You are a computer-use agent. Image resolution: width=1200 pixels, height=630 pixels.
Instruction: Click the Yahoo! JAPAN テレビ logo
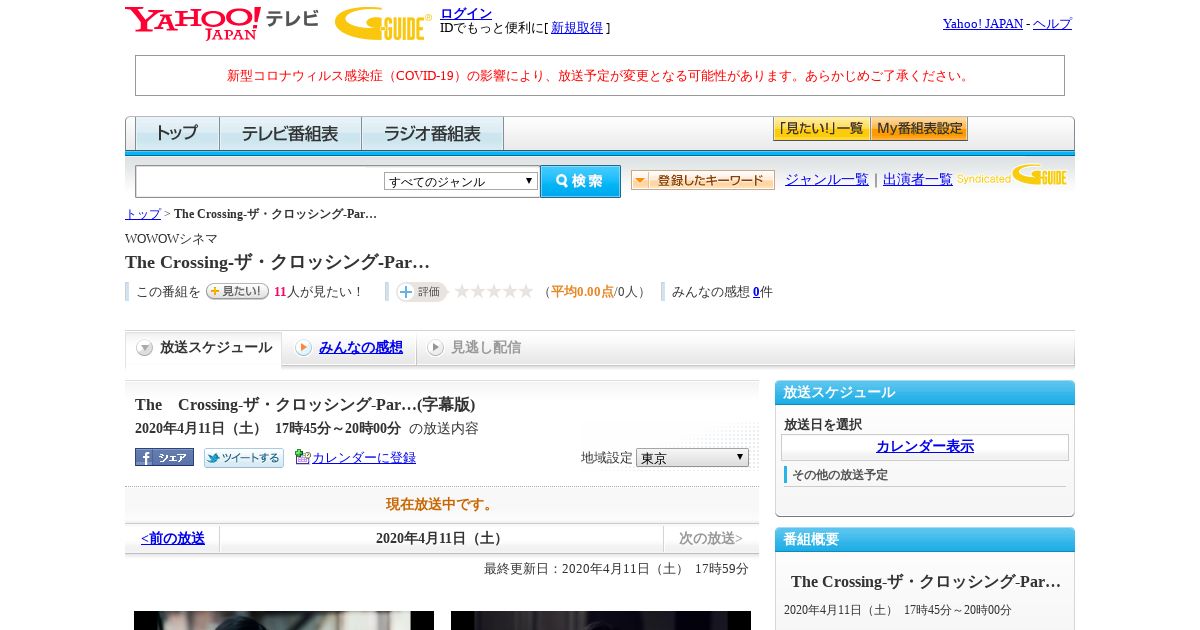click(x=222, y=23)
